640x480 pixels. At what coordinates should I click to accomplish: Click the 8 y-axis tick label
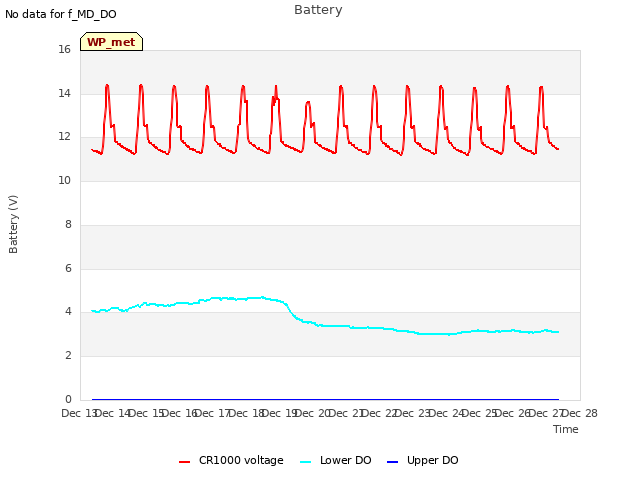68,224
